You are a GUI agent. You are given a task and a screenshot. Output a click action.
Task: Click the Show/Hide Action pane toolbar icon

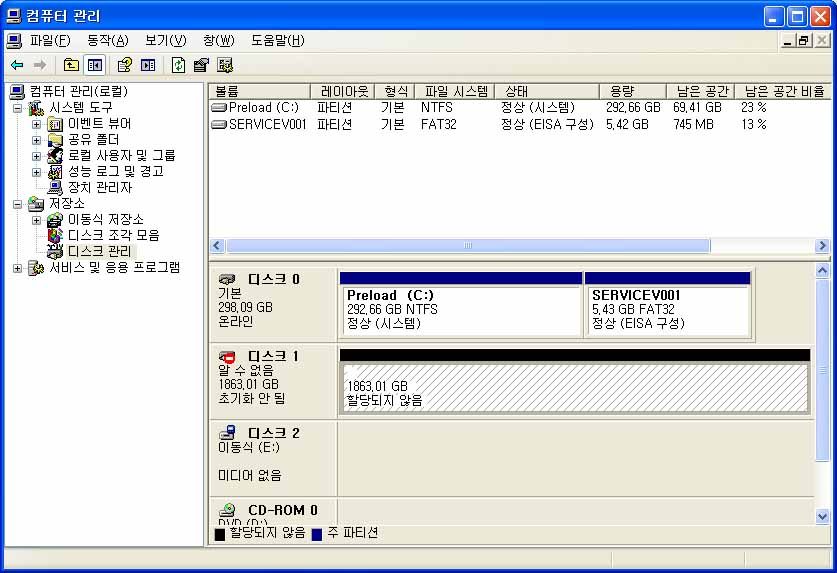[x=148, y=65]
